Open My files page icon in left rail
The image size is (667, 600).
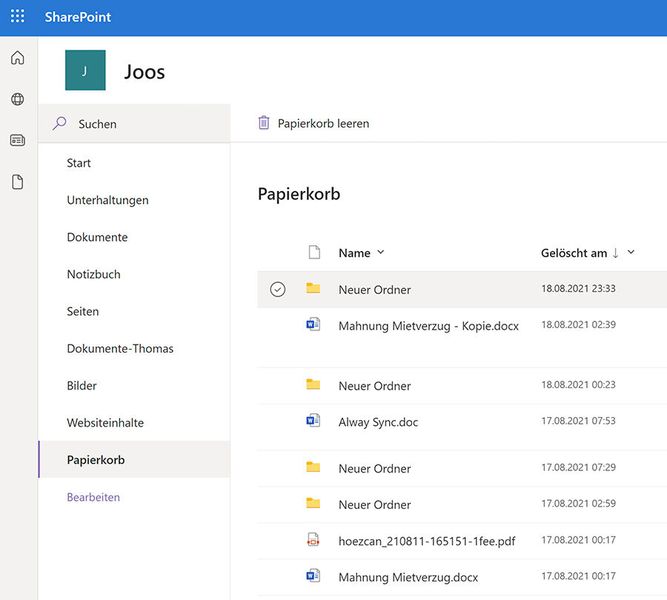point(17,182)
